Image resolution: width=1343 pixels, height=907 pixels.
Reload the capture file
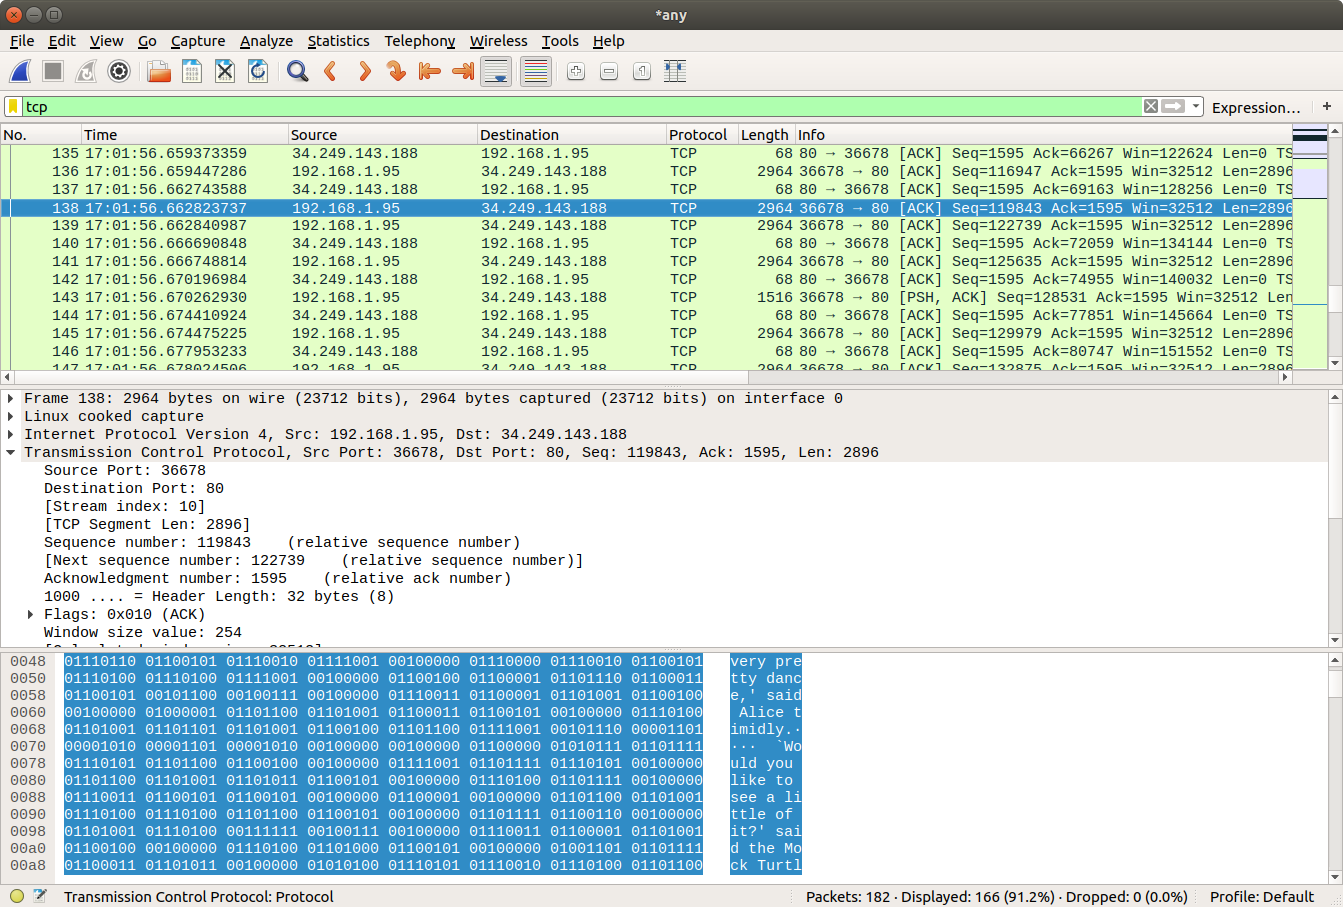click(x=258, y=71)
